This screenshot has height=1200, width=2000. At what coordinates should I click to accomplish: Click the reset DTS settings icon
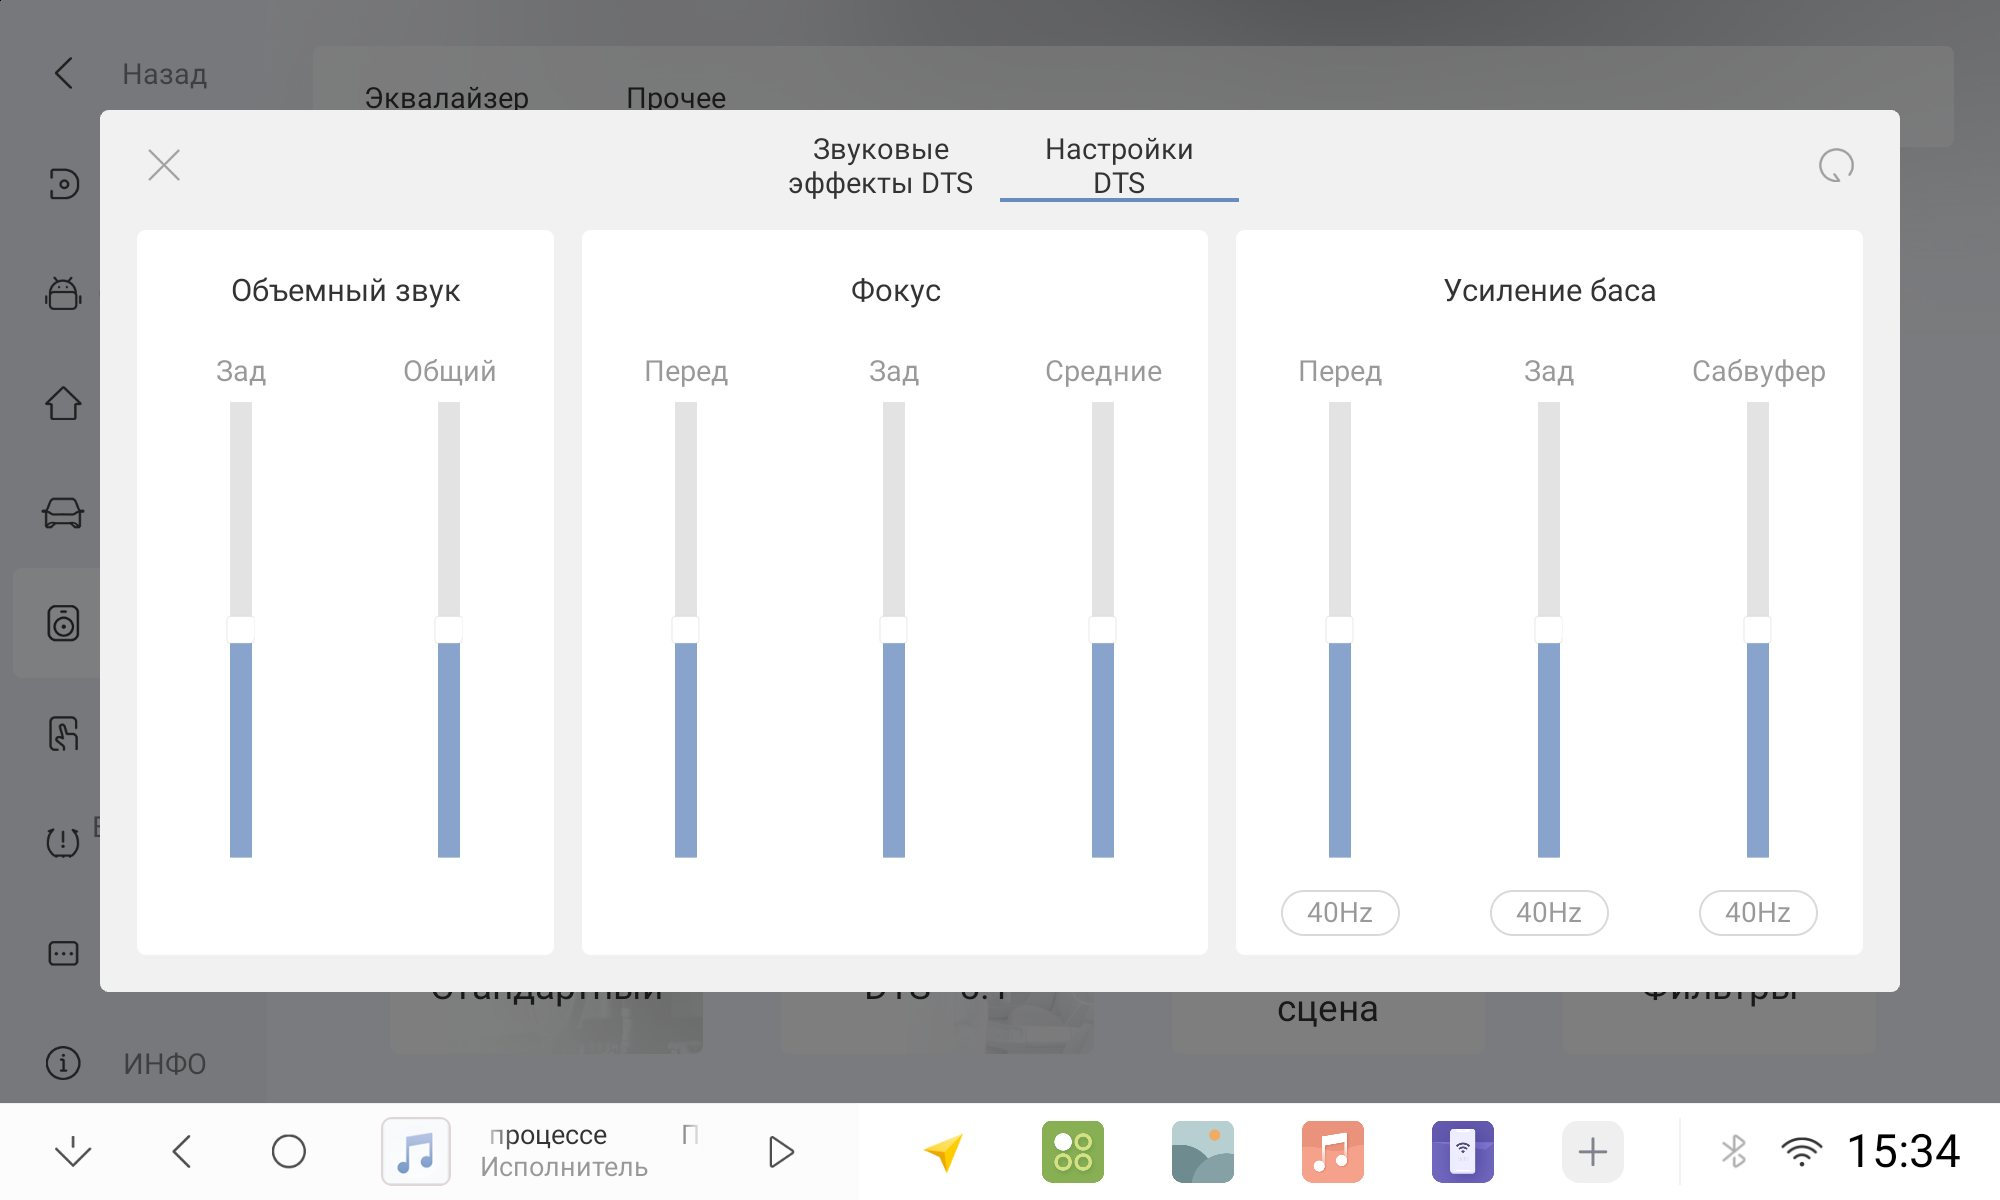tap(1836, 165)
